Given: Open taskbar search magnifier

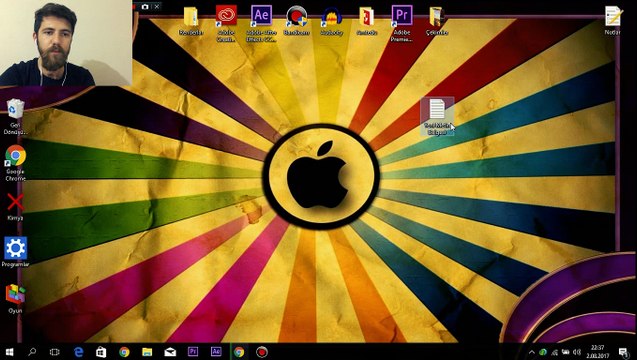Looking at the screenshot, I should (x=32, y=352).
